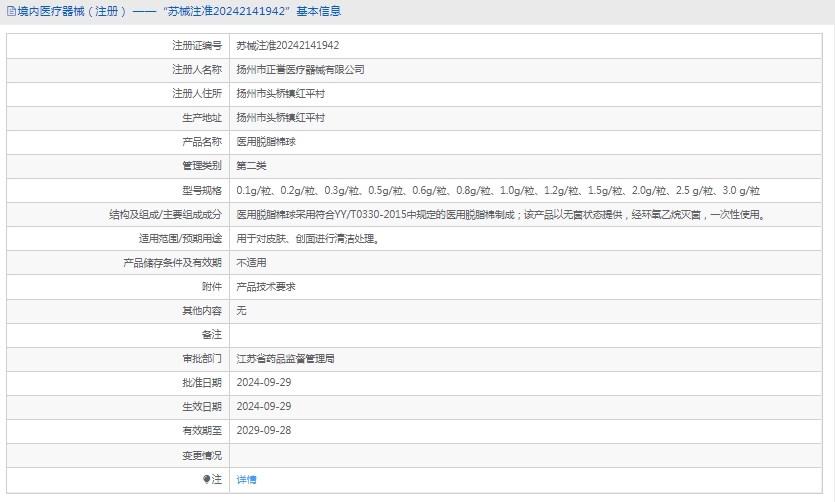Click the attachment value 产品技术要求
The height and width of the screenshot is (502, 835).
click(265, 287)
